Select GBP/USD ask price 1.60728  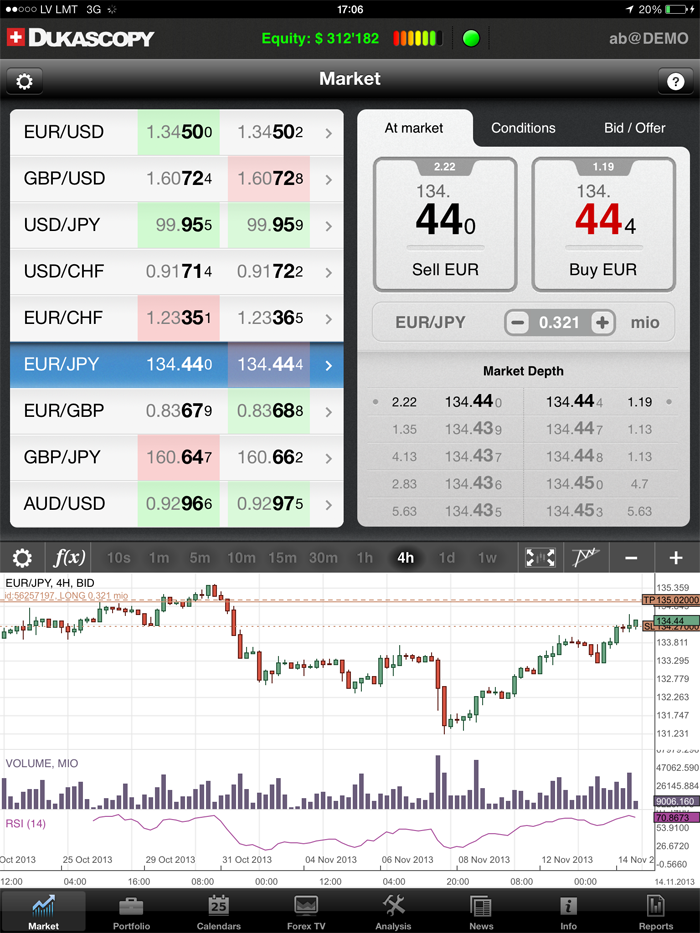tap(269, 179)
